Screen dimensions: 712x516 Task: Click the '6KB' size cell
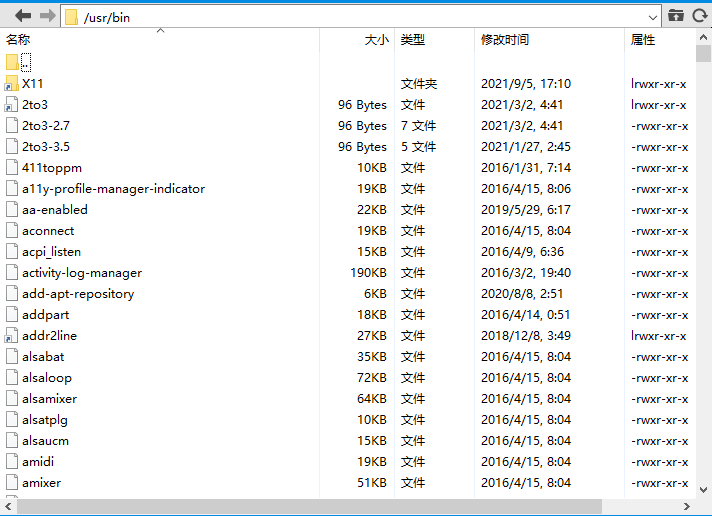[375, 293]
